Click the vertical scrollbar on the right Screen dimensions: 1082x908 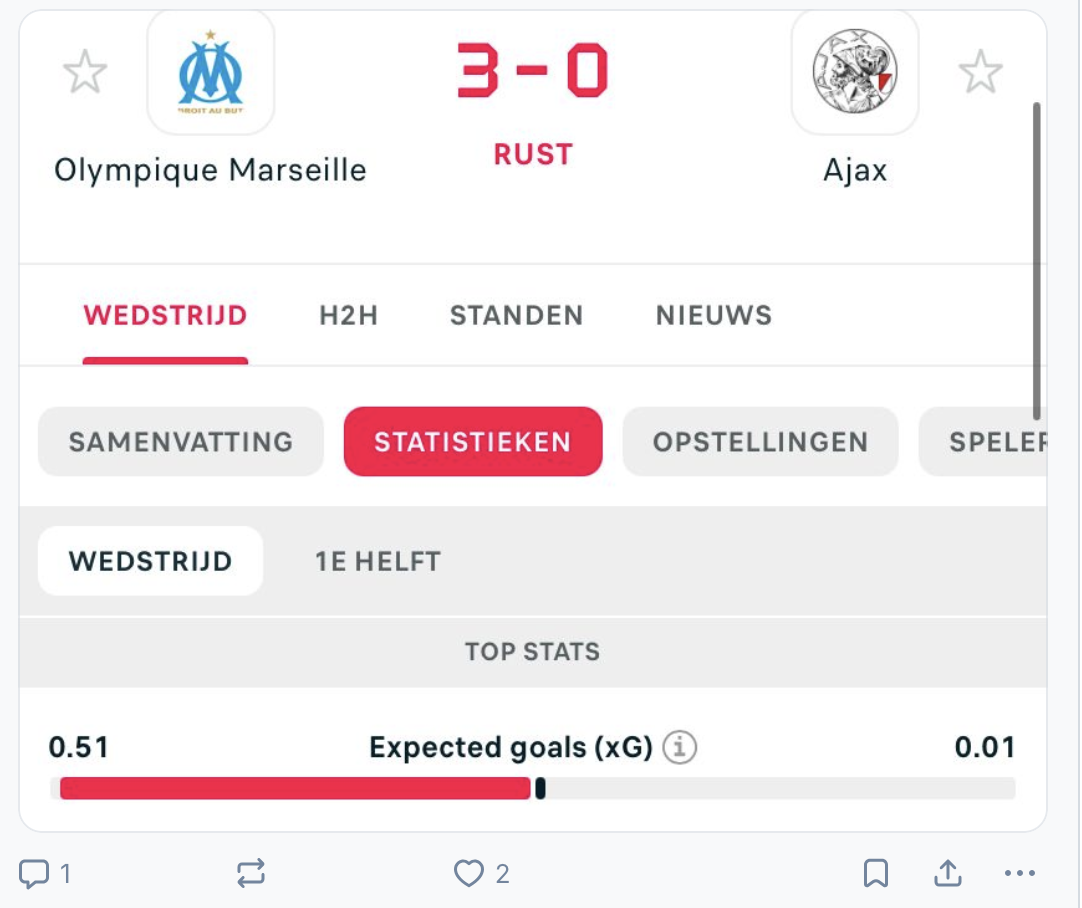(x=1036, y=260)
